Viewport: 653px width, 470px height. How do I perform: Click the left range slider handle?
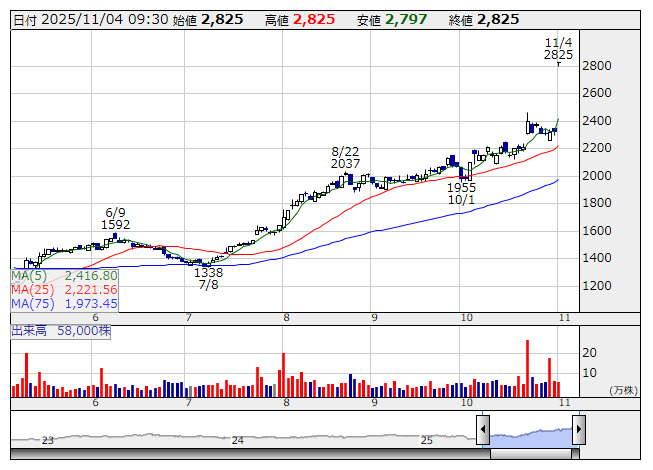[483, 430]
